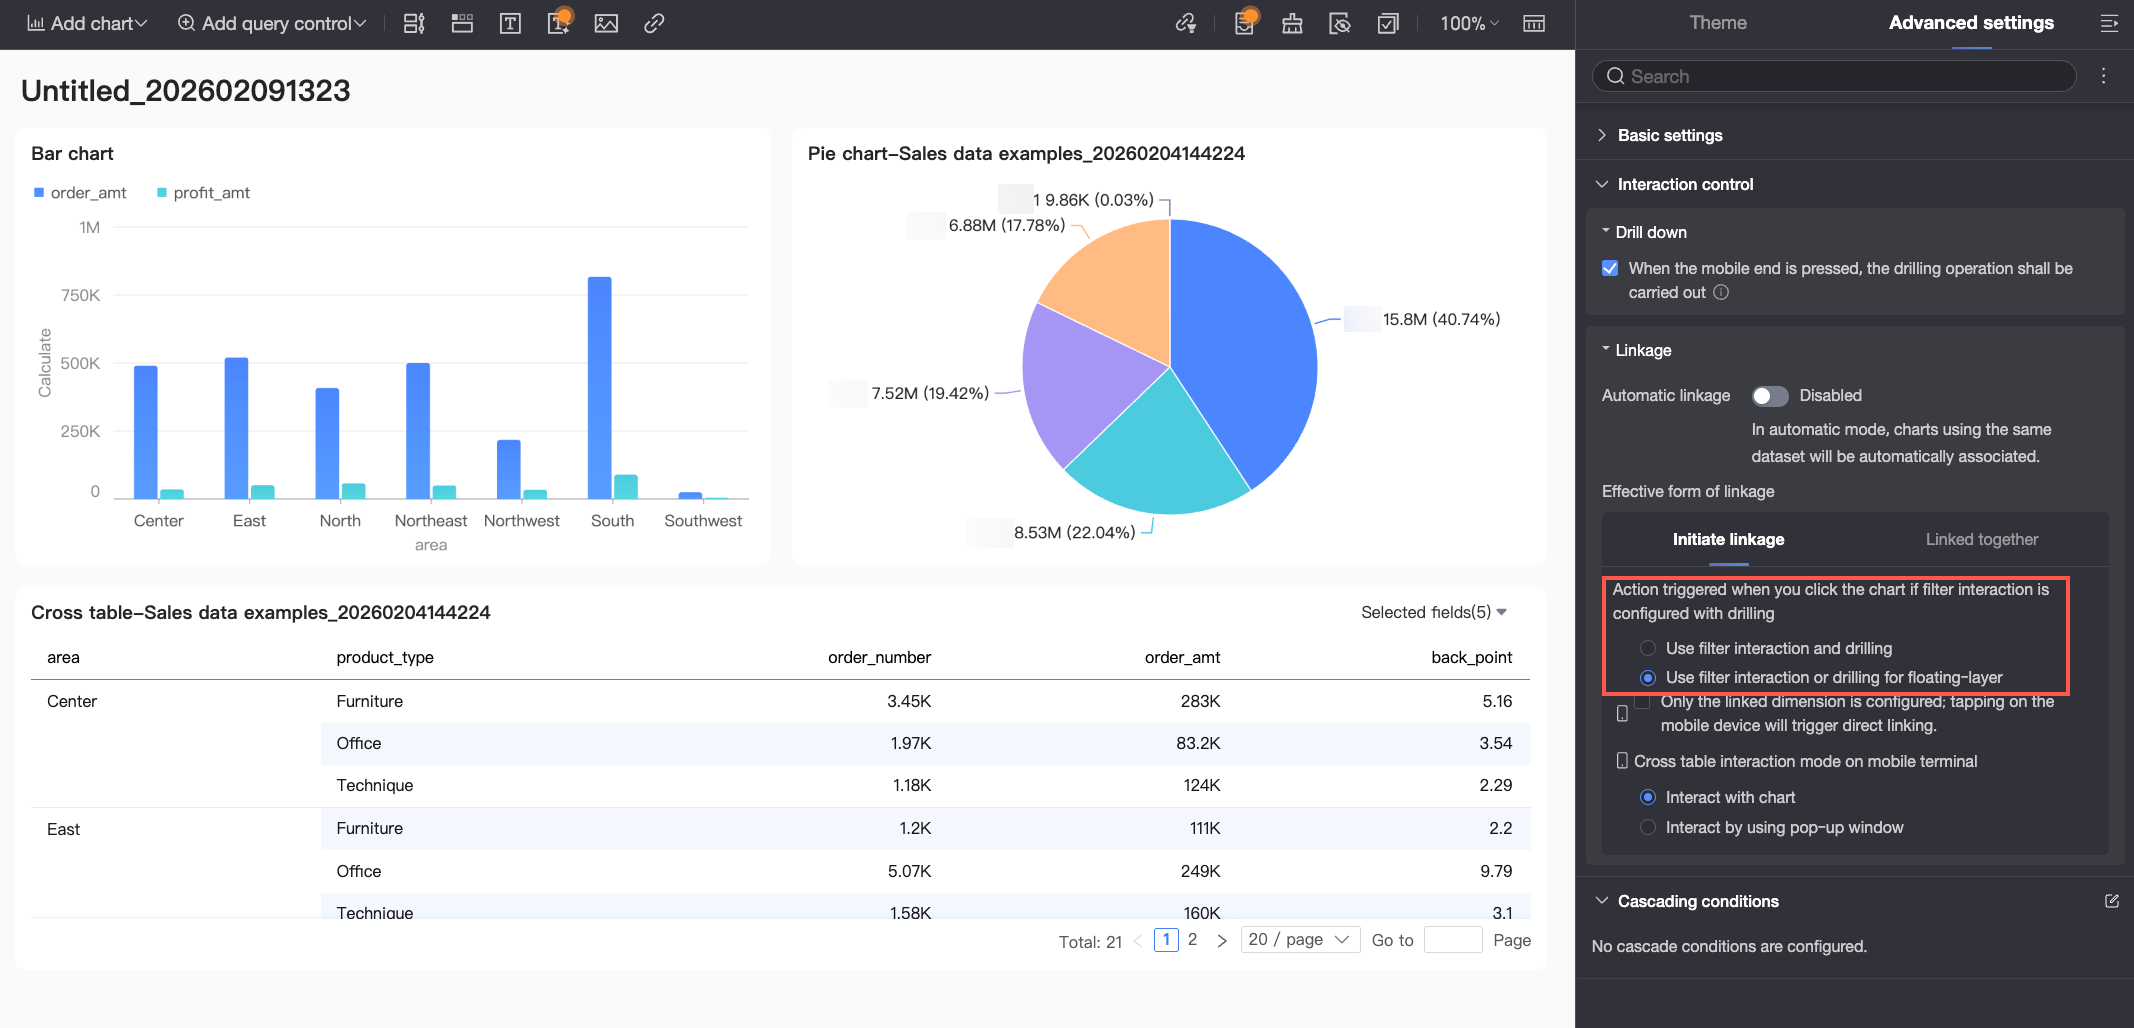
Task: Click the eye preview icon in toolbar
Action: [1340, 23]
